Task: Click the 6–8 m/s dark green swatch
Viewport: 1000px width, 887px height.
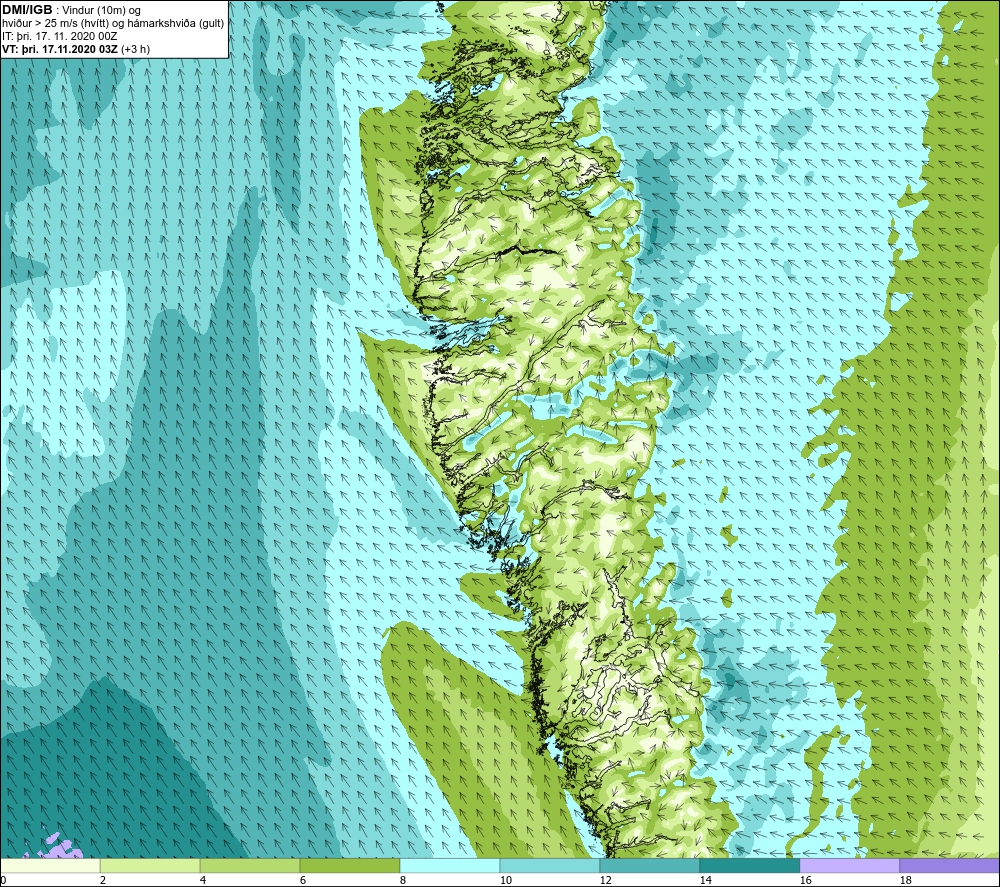Action: click(x=349, y=865)
